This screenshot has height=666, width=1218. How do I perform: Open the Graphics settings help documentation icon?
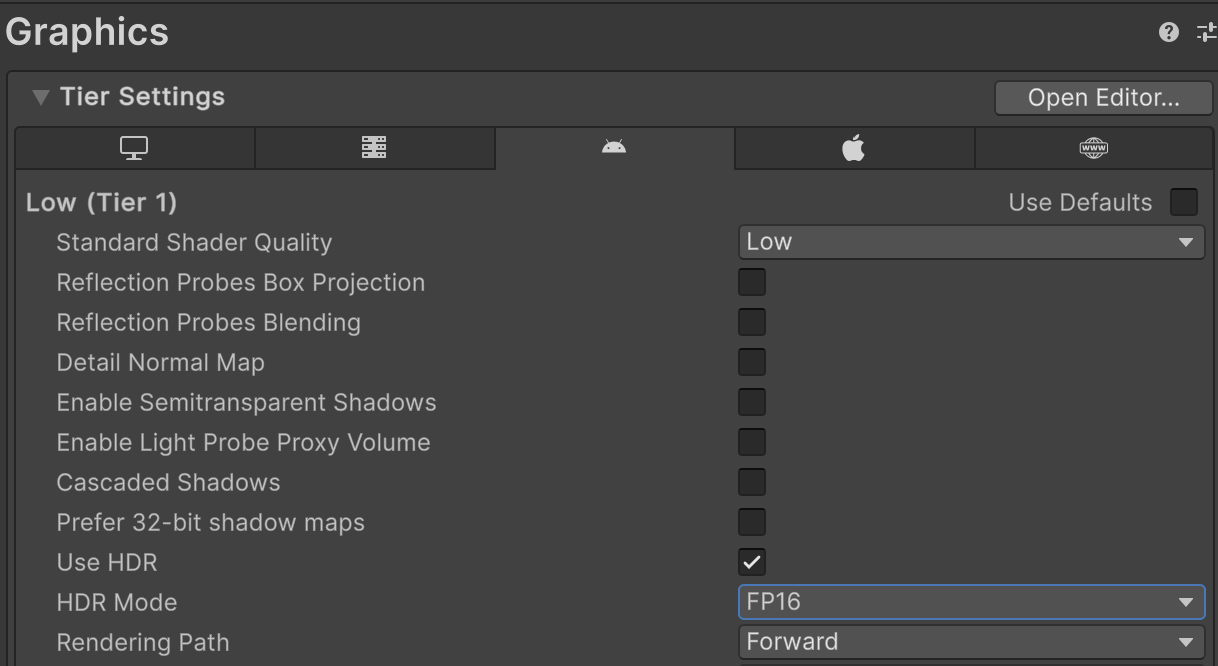[1168, 31]
